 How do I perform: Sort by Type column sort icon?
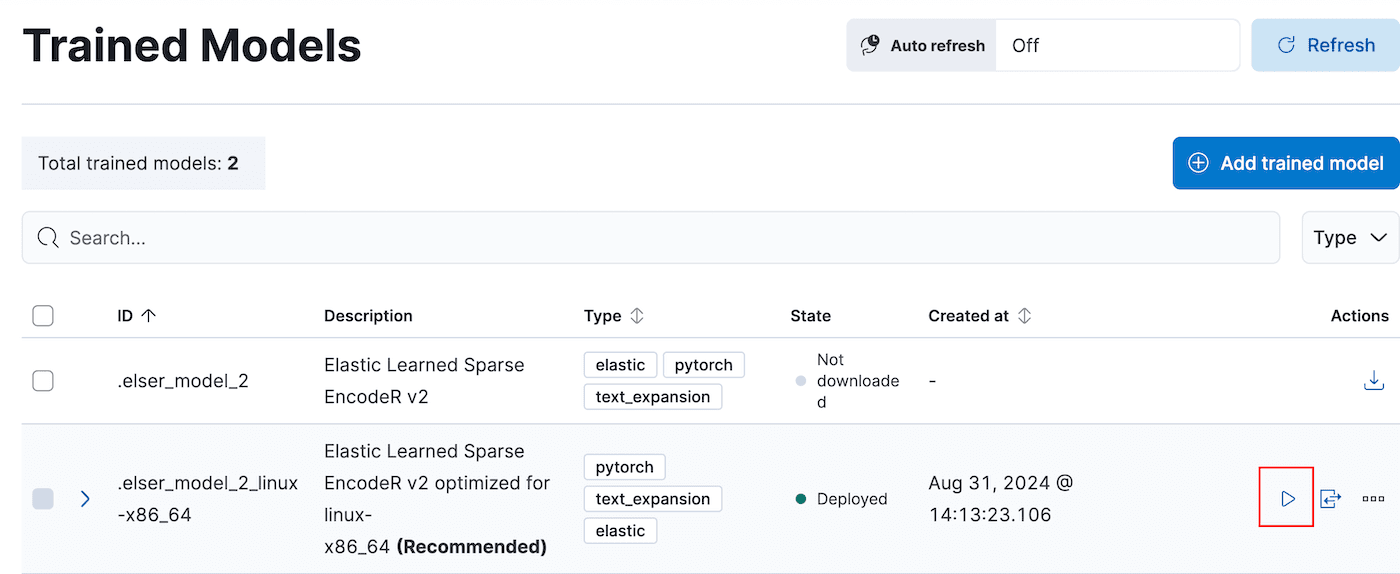tap(637, 316)
